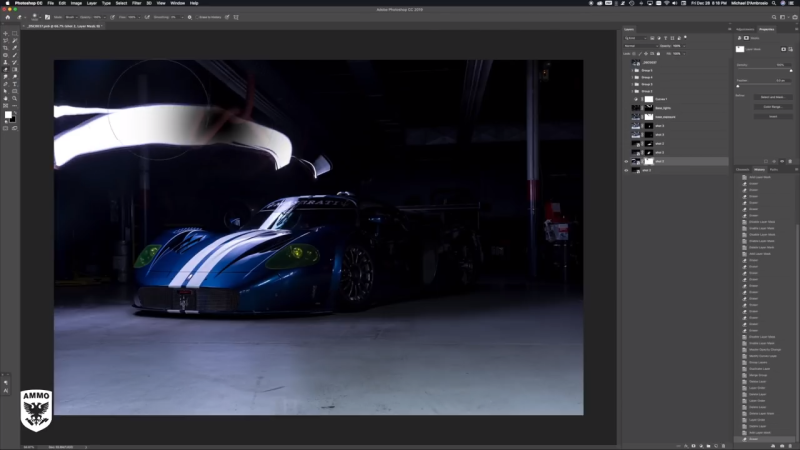This screenshot has width=800, height=450.
Task: Select the Hand tool
Action: (5, 98)
